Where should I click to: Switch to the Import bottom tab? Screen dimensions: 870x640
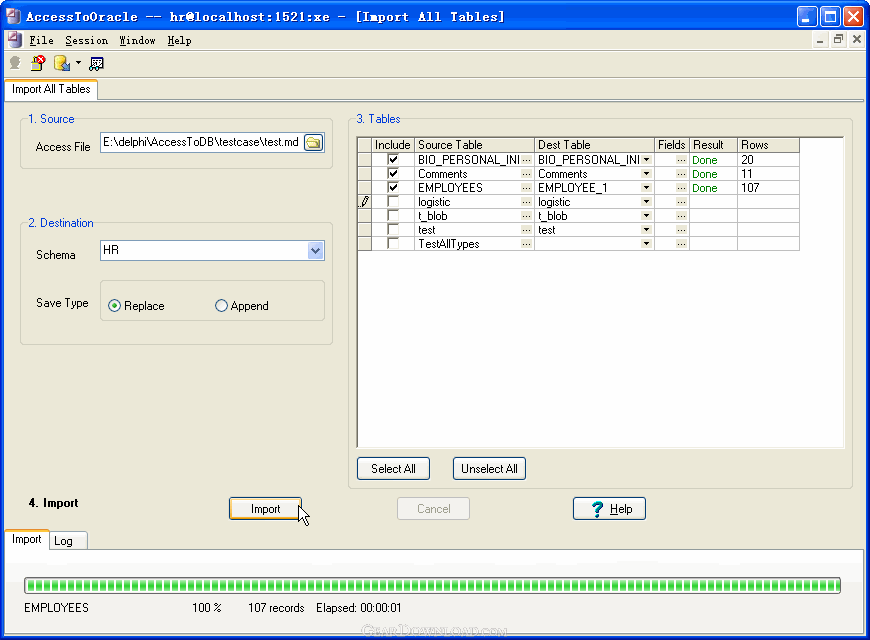(27, 540)
